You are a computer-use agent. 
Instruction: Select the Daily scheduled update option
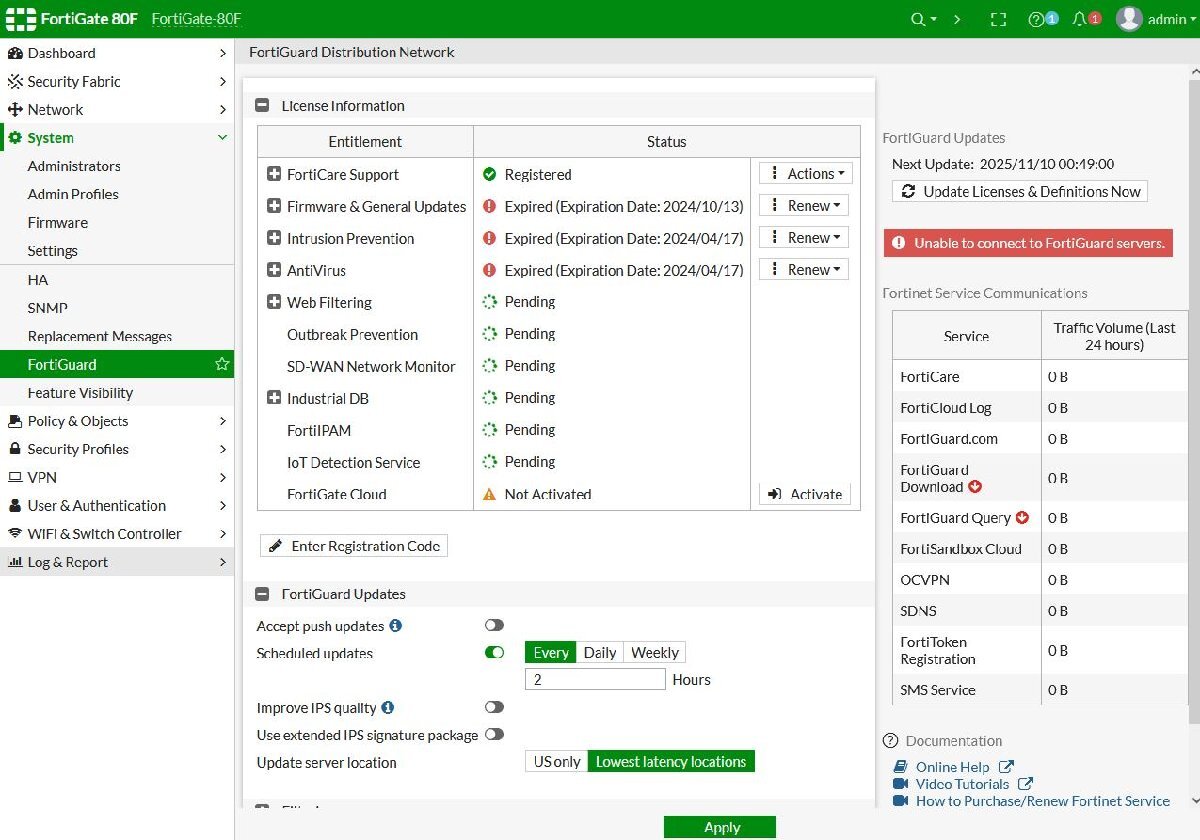click(x=600, y=653)
